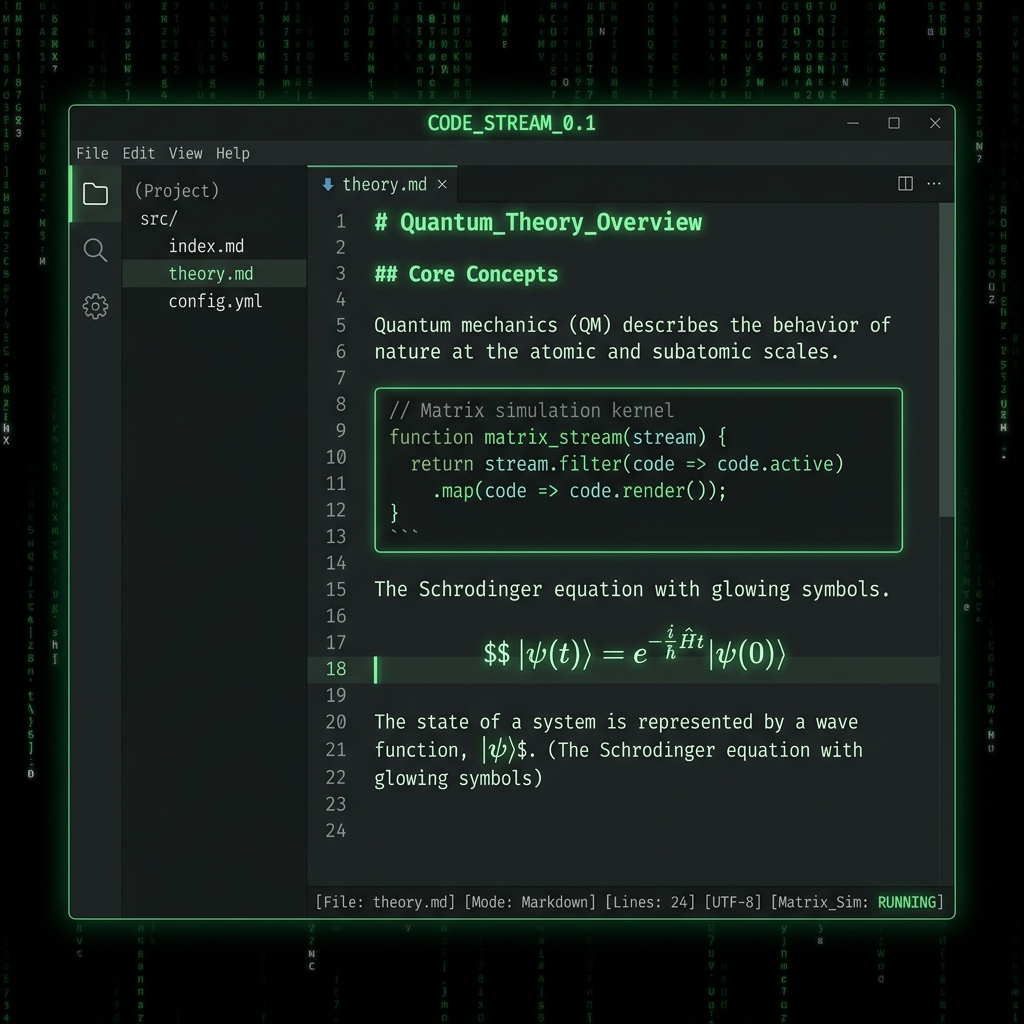Open the Explorer folder icon in sidebar

[95, 193]
